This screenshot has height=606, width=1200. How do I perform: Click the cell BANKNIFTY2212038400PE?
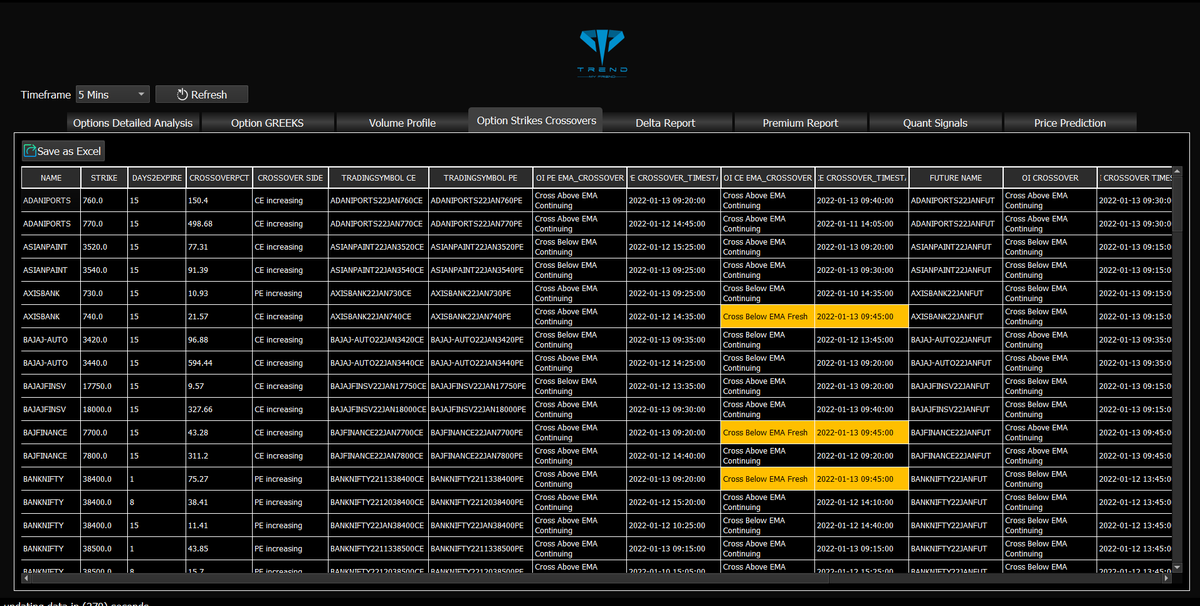pos(480,502)
